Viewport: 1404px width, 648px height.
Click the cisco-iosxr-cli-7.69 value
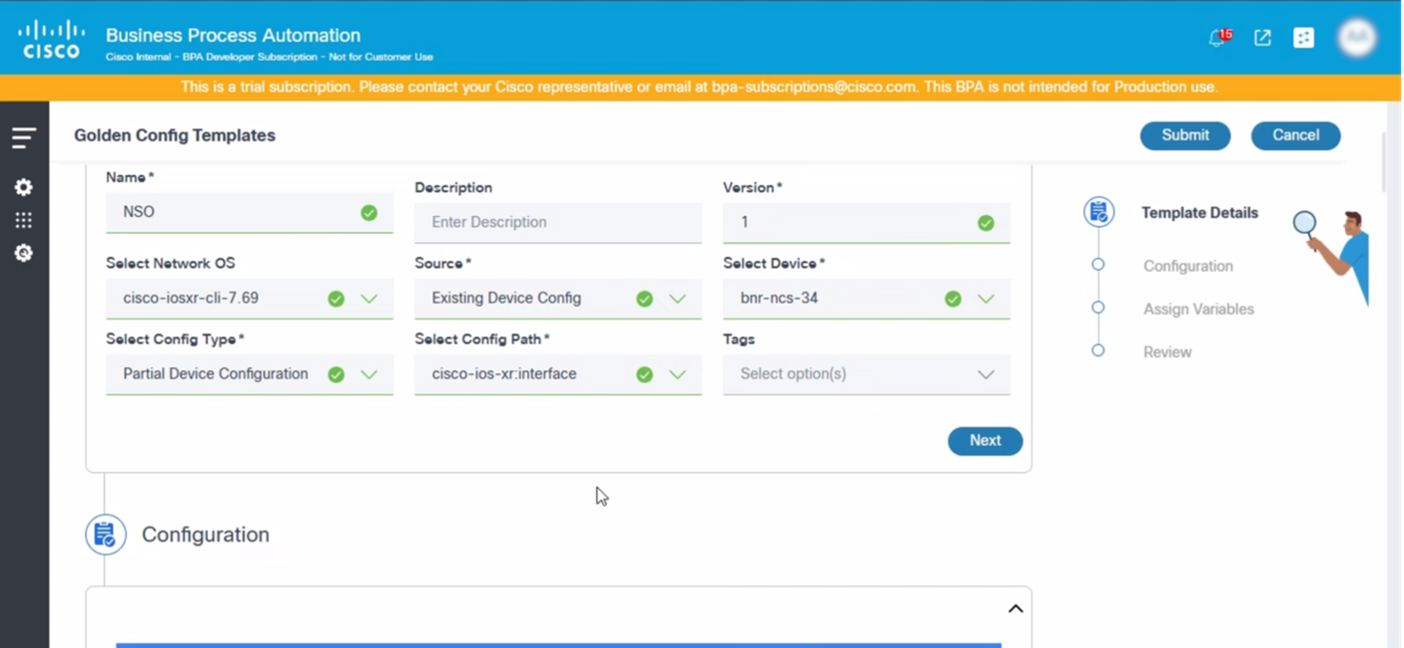tap(191, 298)
